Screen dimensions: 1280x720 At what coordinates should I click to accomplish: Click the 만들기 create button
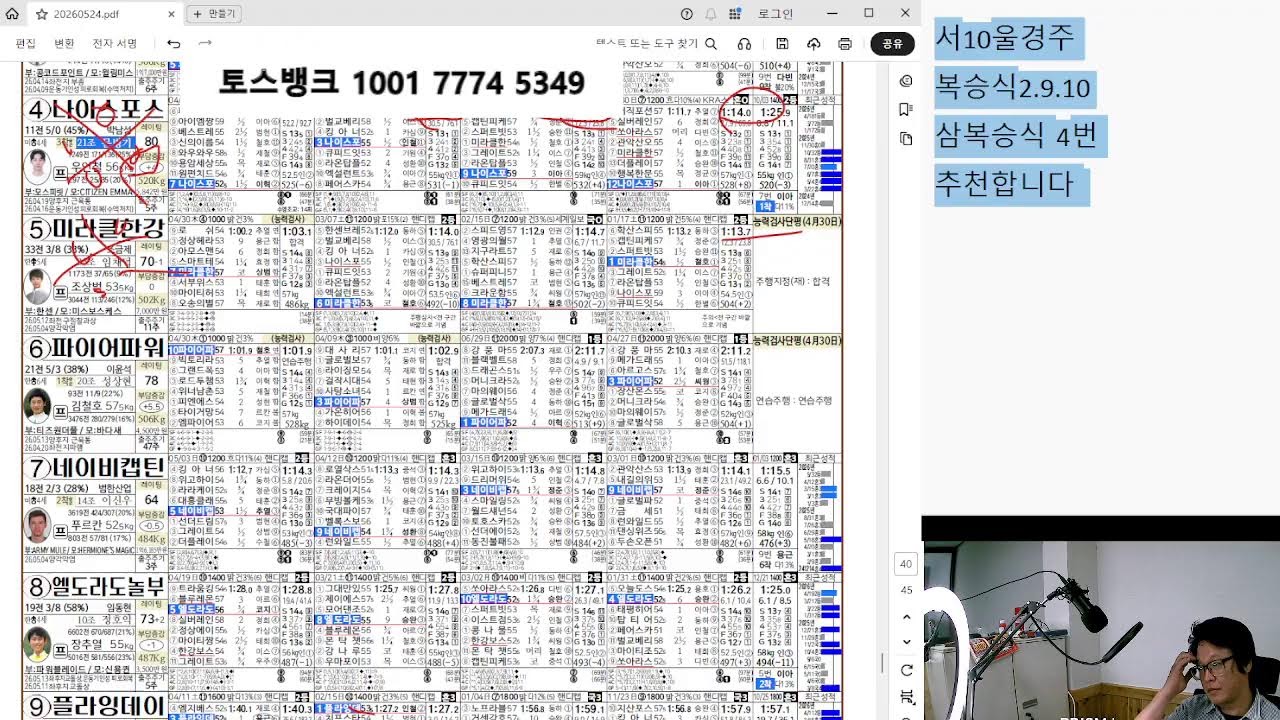pos(214,14)
